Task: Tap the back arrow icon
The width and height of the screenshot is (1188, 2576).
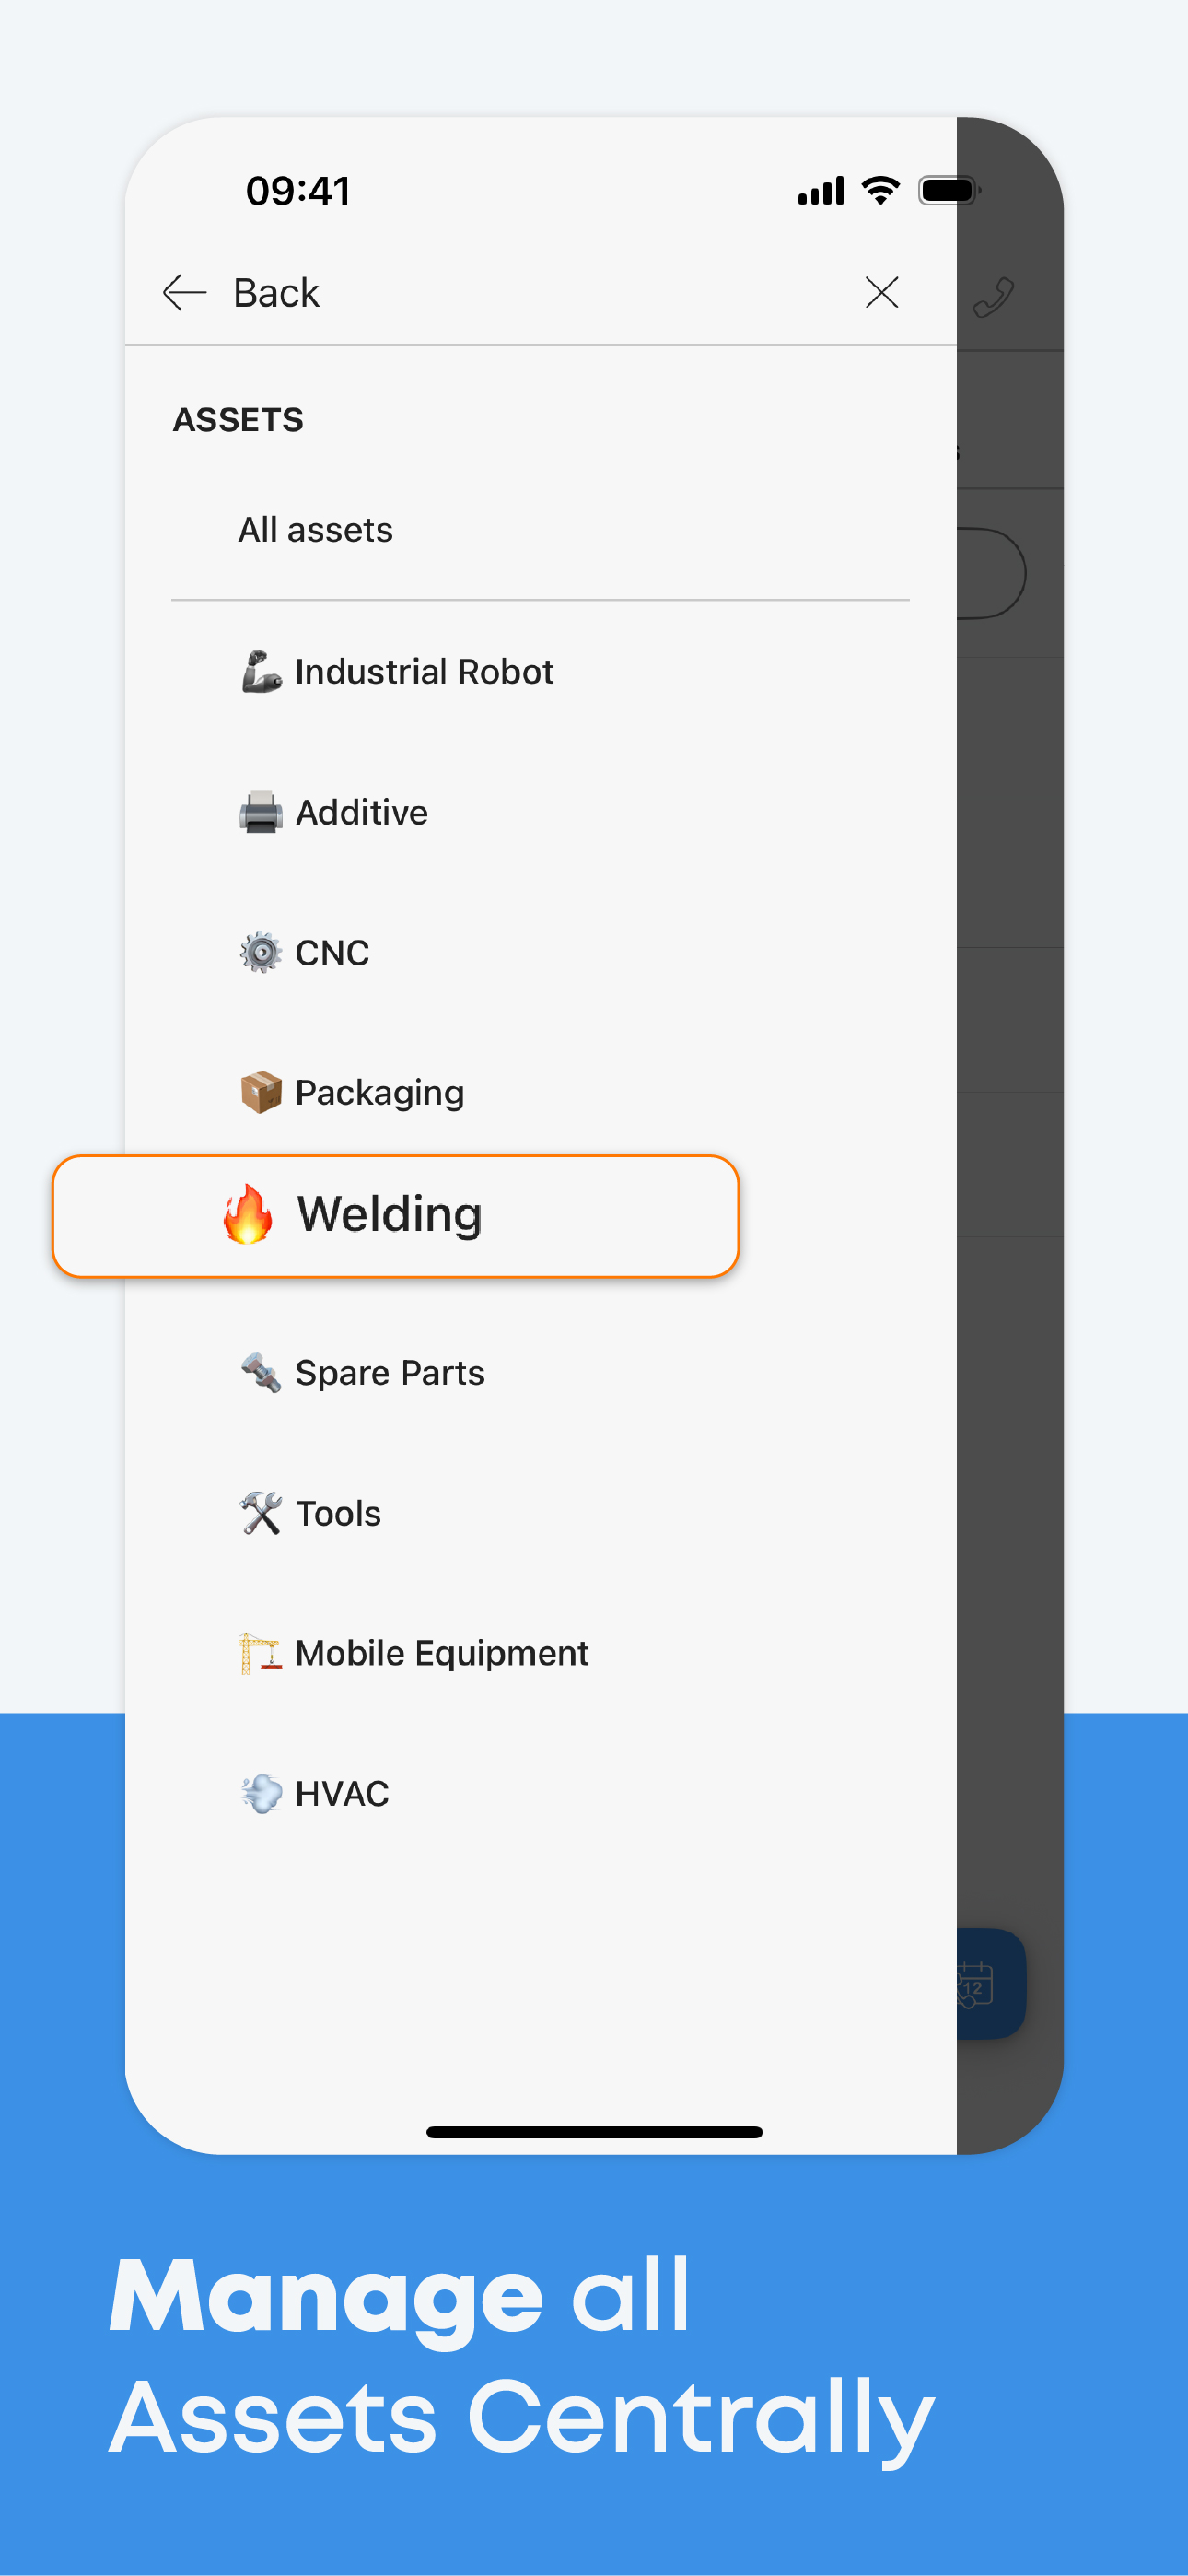Action: 184,293
